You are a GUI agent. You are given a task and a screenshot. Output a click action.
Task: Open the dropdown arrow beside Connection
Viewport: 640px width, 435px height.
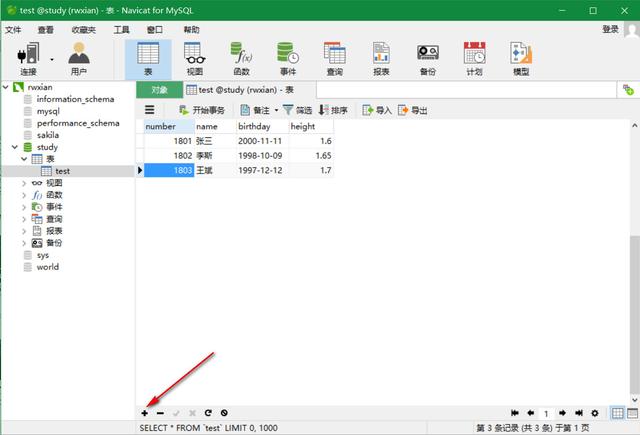pos(52,60)
